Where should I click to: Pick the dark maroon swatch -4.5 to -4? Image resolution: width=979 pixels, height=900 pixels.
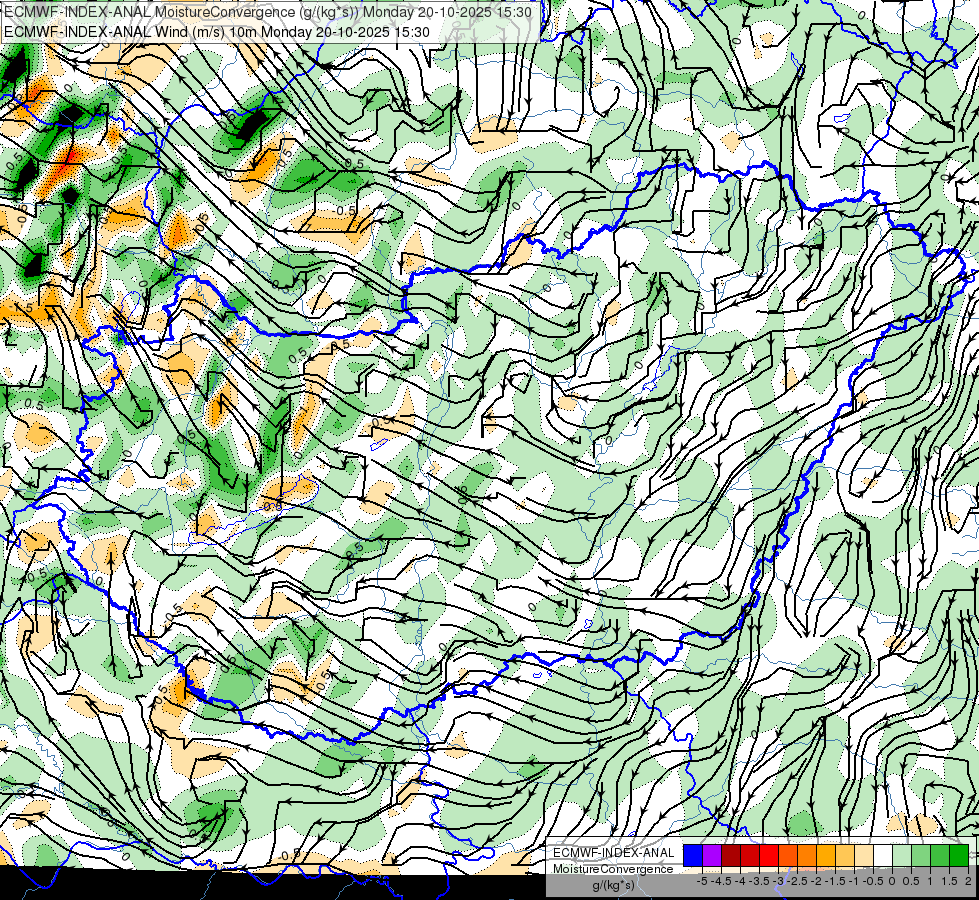731,855
